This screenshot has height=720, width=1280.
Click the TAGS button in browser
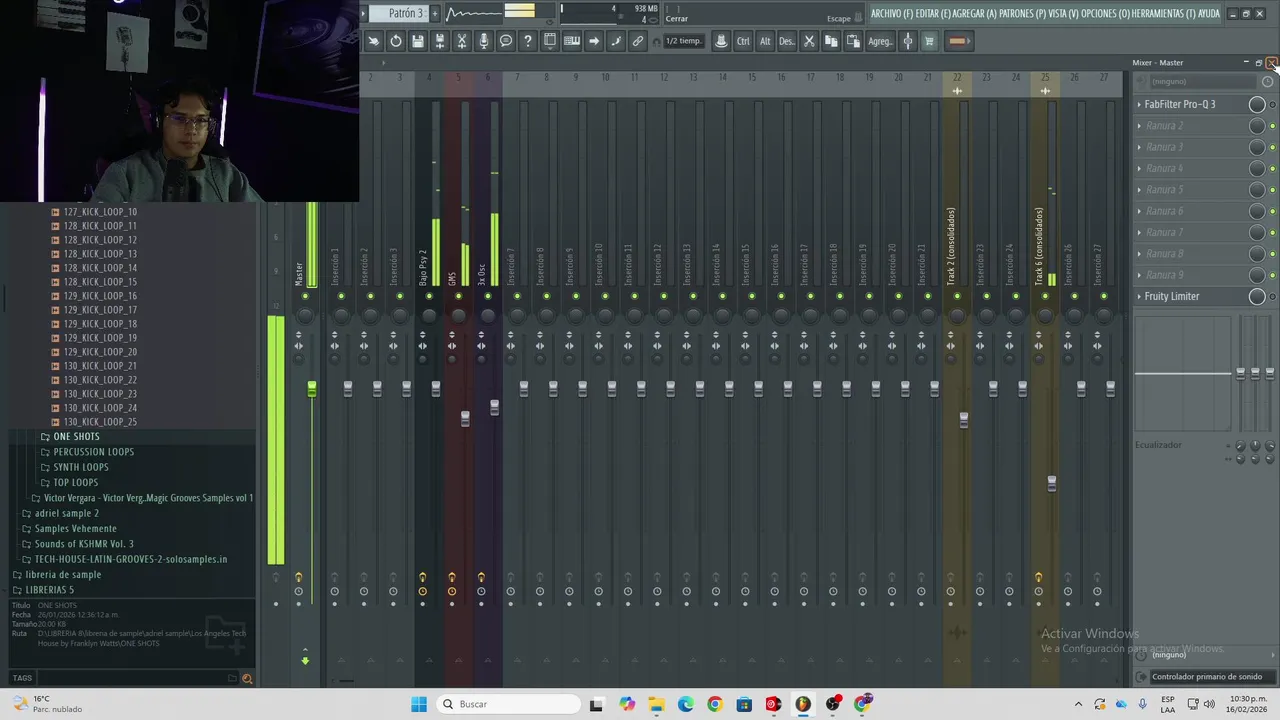coord(22,678)
